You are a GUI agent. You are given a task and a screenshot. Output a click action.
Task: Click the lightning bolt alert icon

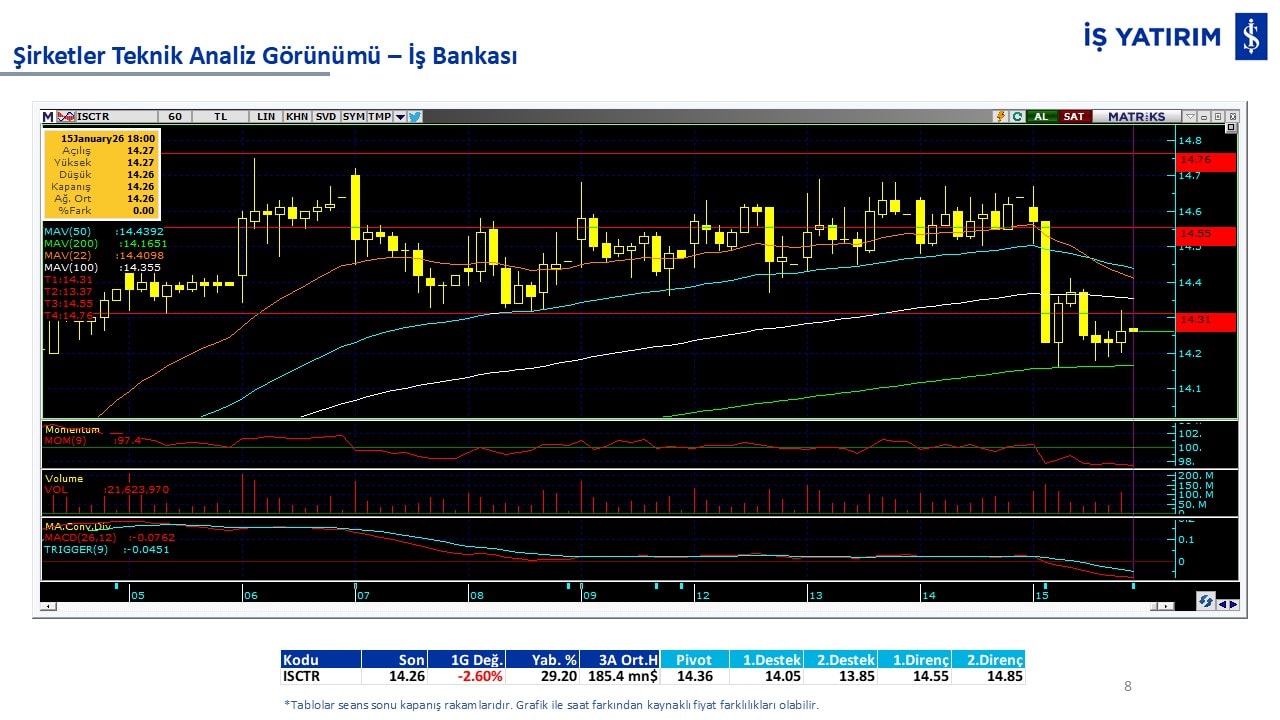[x=999, y=116]
